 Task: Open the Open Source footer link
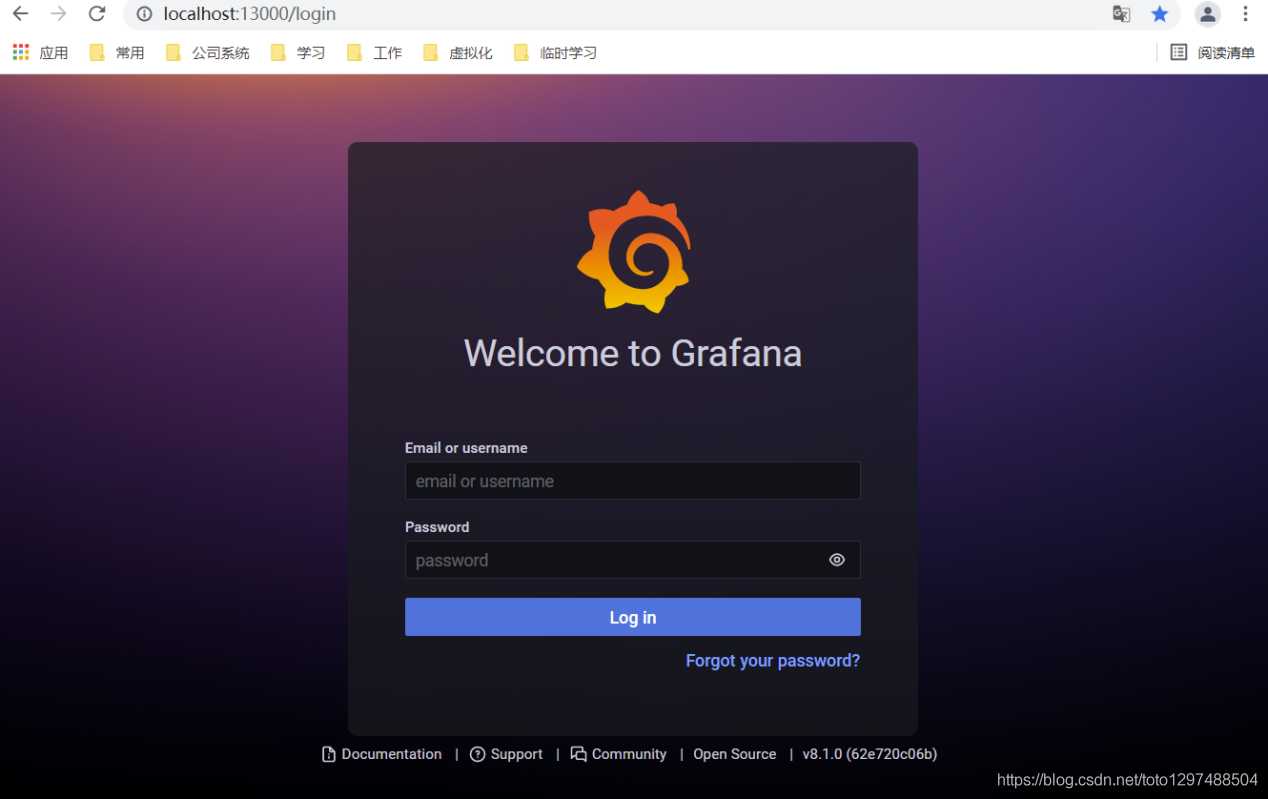click(x=735, y=754)
